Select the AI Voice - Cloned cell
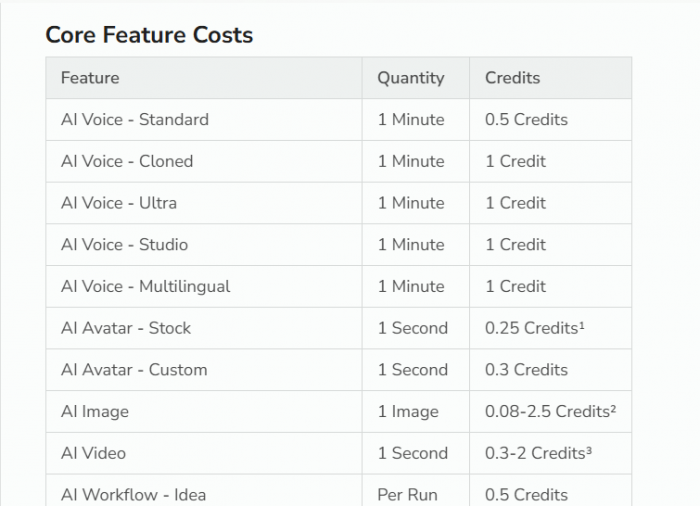700x506 pixels. (x=127, y=161)
